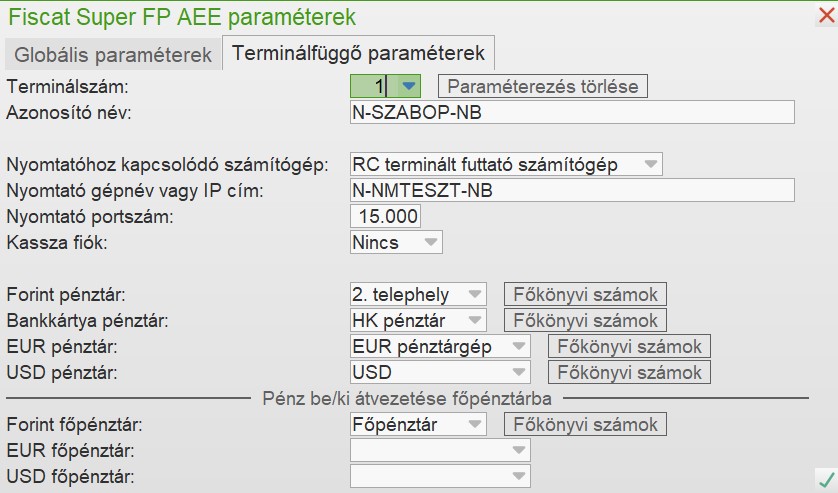Expand Nyomtatóhoz kapcsolódó számítógép dropdown
The height and width of the screenshot is (493, 838).
(651, 163)
